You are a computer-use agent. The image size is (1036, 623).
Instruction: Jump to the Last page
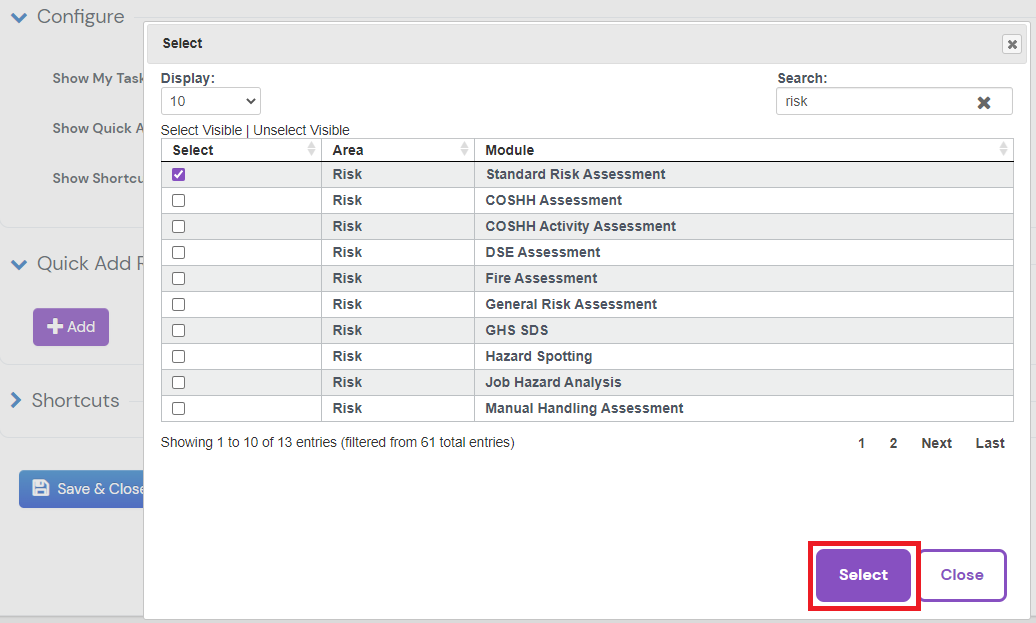[x=989, y=443]
